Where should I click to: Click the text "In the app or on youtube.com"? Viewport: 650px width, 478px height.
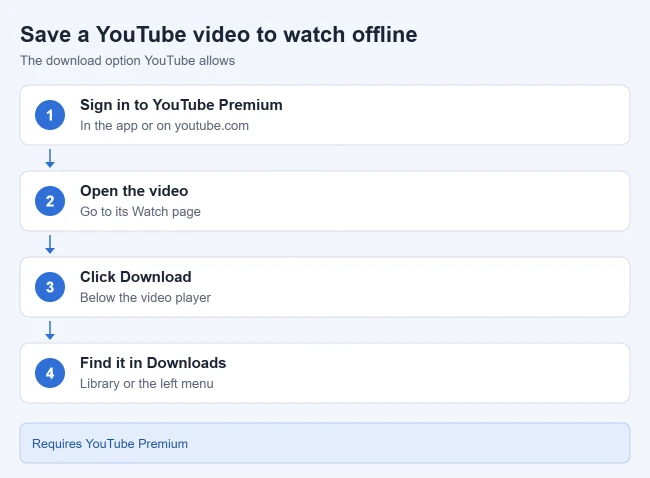click(165, 126)
